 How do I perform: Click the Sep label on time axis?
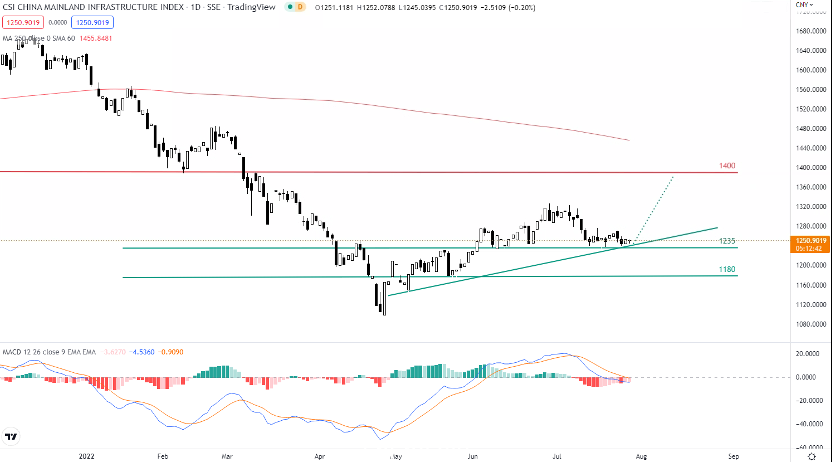[733, 456]
